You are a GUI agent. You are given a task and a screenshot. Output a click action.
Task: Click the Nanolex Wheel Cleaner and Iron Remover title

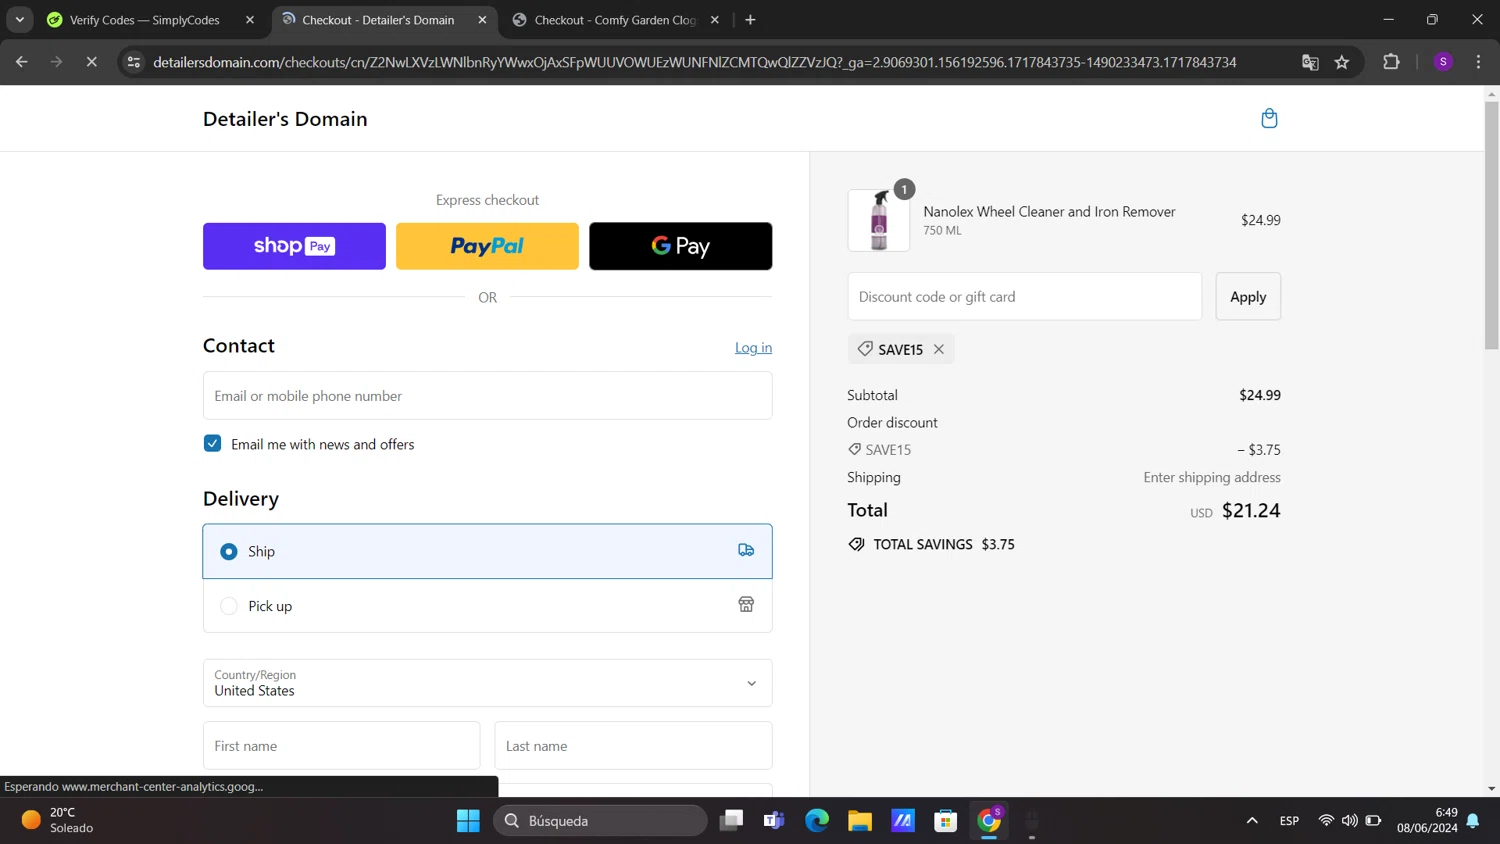pos(1049,212)
